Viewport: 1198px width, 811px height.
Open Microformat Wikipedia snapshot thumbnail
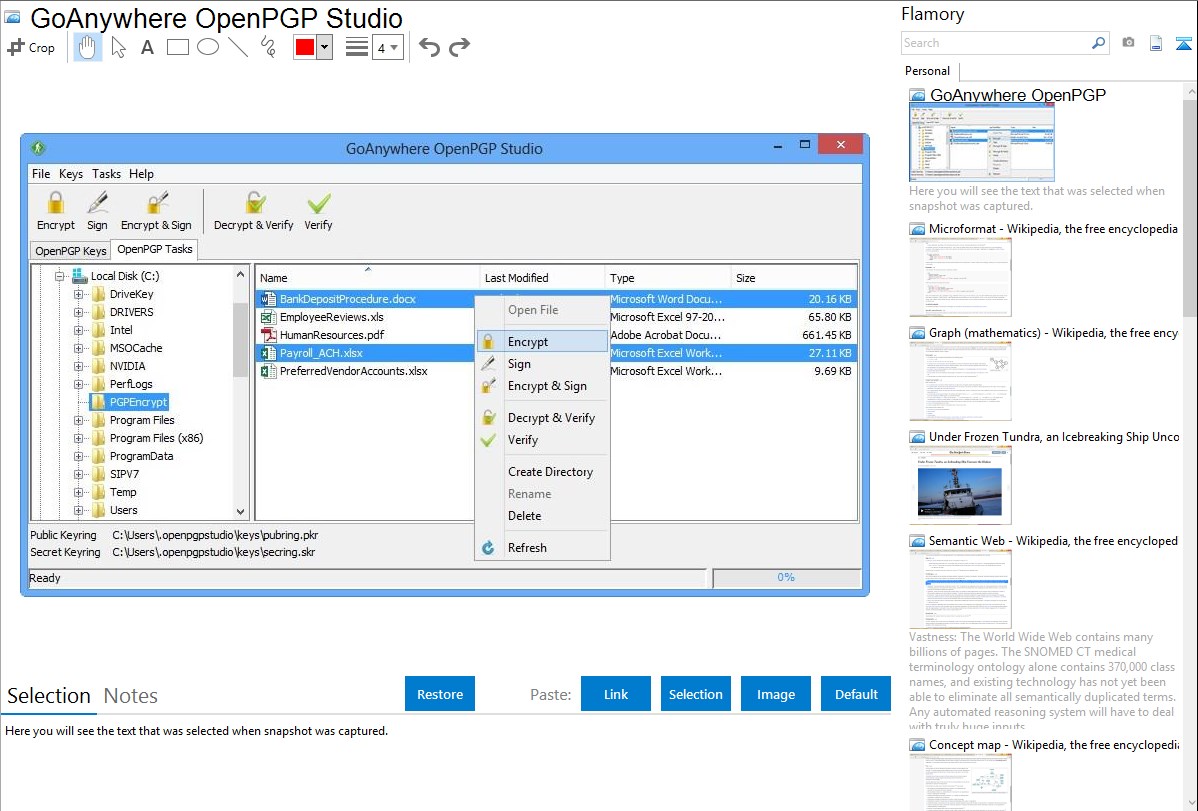(x=960, y=277)
